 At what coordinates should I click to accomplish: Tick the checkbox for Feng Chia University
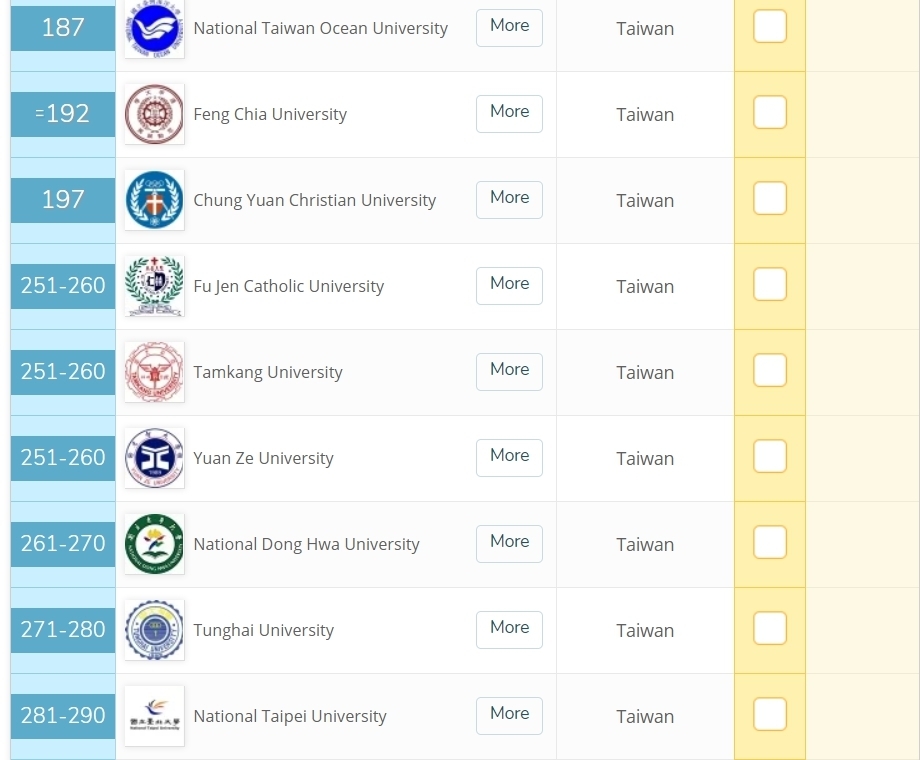point(770,112)
